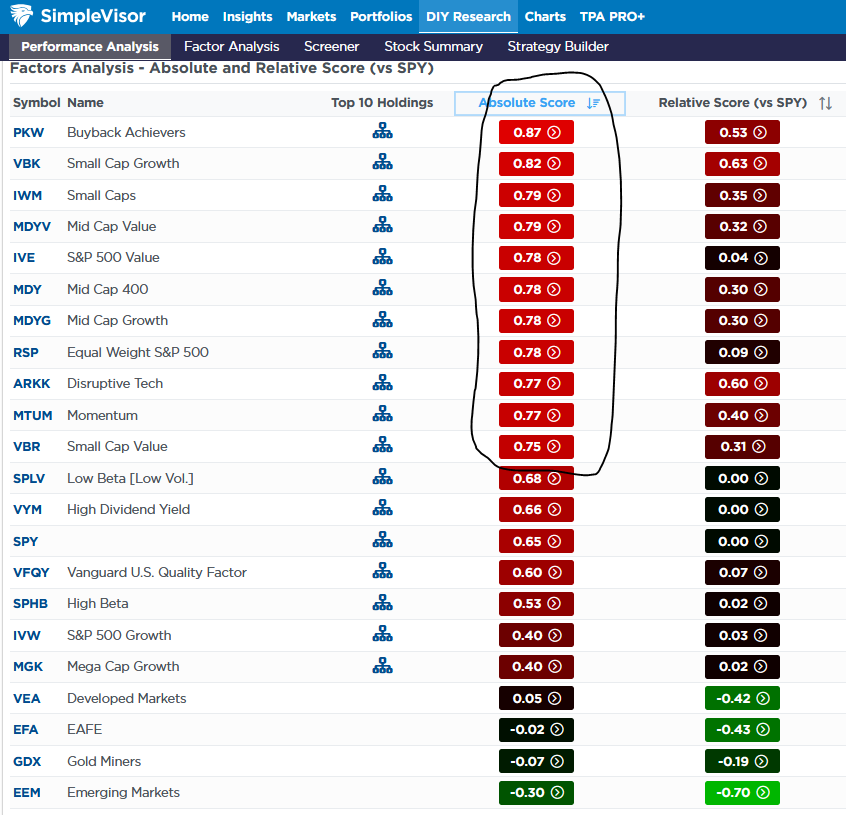View RSP Equal Weight holdings icon

[383, 352]
